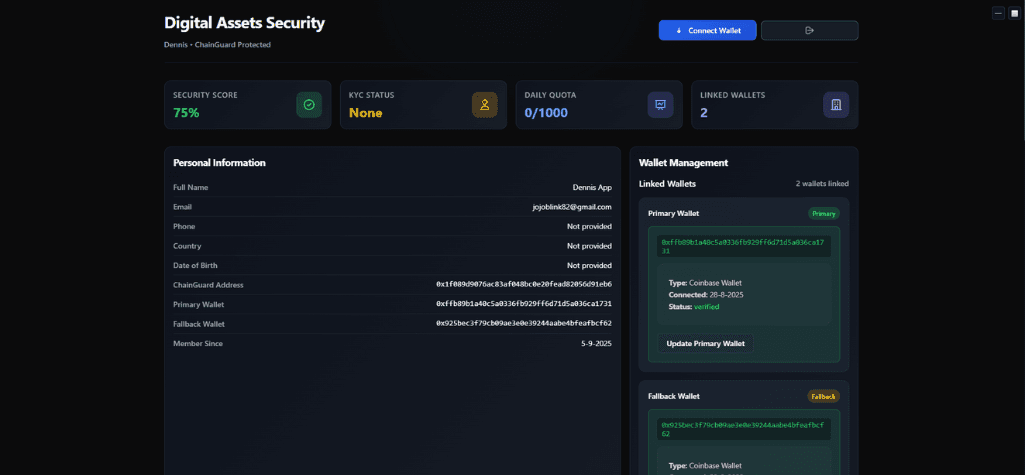Click the ChainGuard Address hash value
Screen dimensions: 1025x475
point(524,285)
